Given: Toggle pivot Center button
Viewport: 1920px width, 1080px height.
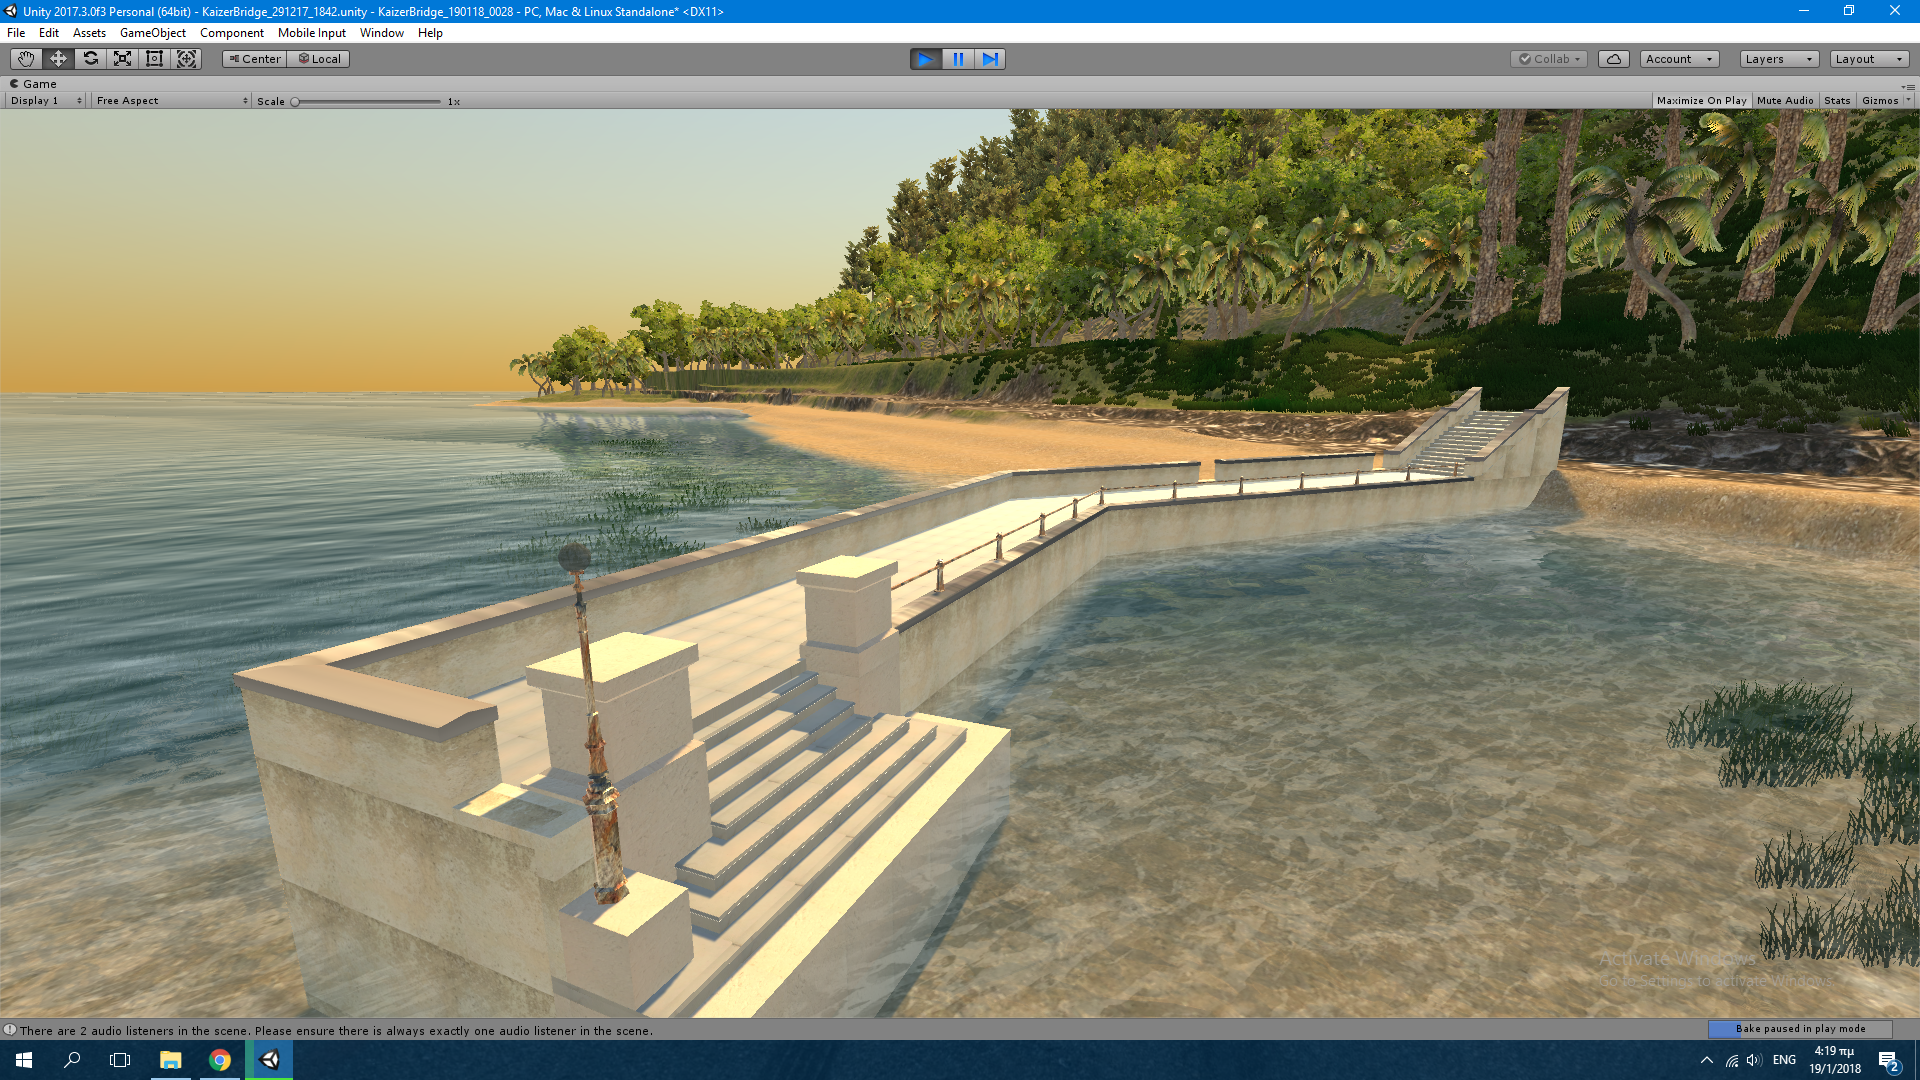Looking at the screenshot, I should point(255,59).
